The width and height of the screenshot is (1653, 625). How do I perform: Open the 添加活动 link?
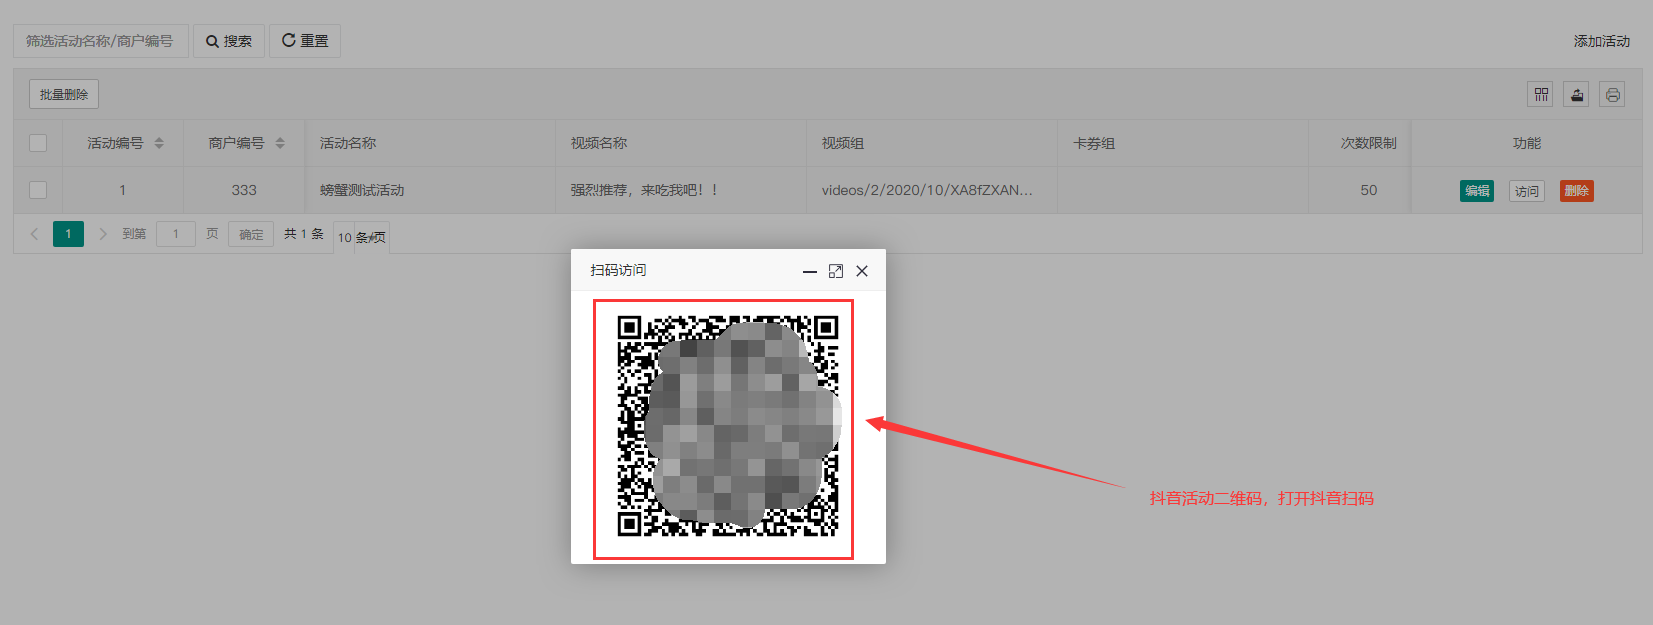pos(1601,41)
